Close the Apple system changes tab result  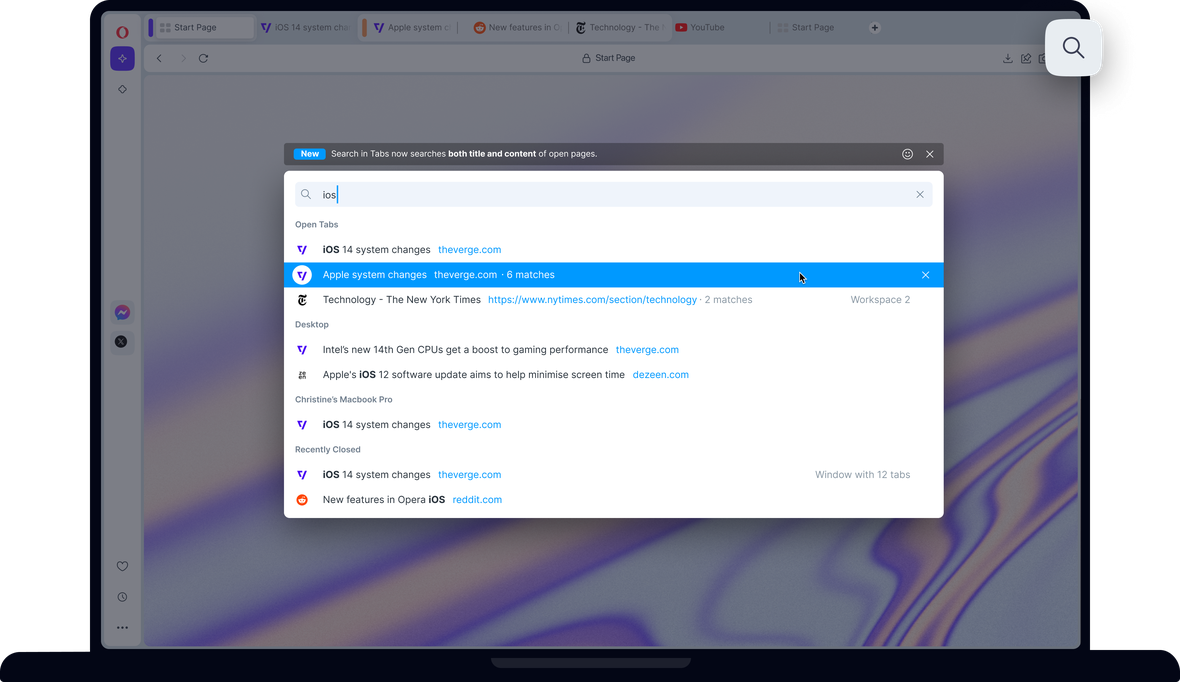coord(926,275)
